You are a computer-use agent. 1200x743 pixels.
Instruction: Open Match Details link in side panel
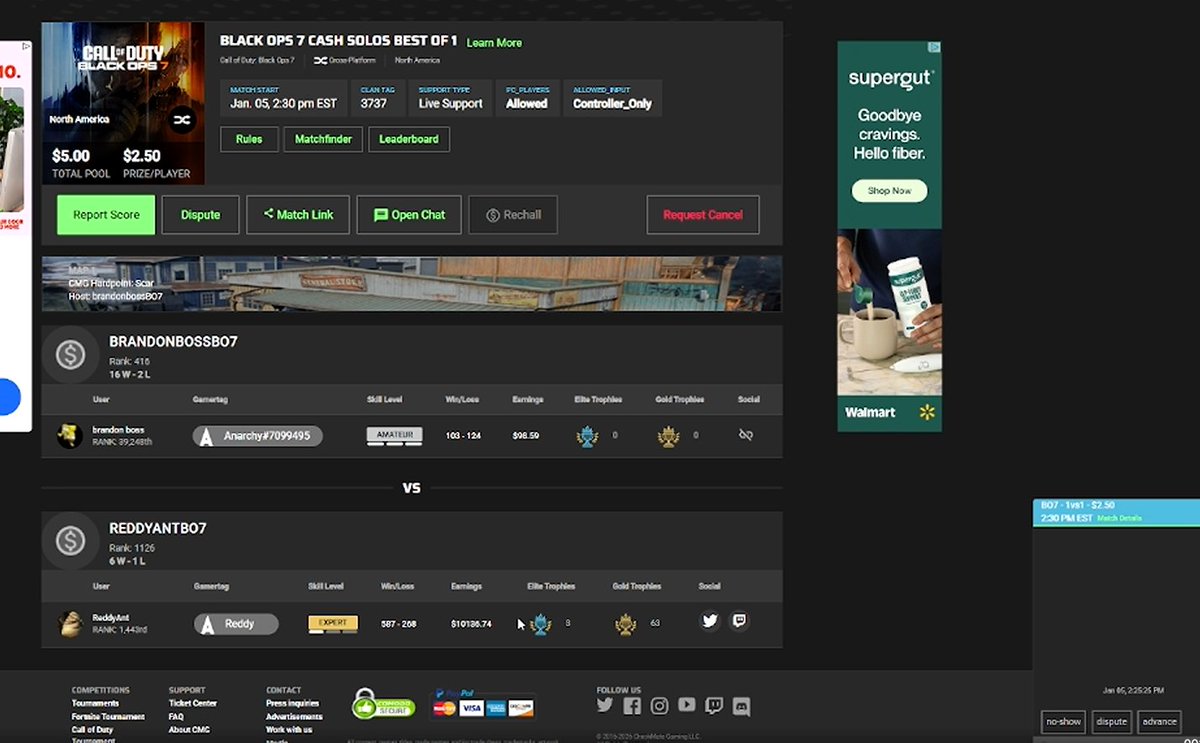coord(1119,518)
